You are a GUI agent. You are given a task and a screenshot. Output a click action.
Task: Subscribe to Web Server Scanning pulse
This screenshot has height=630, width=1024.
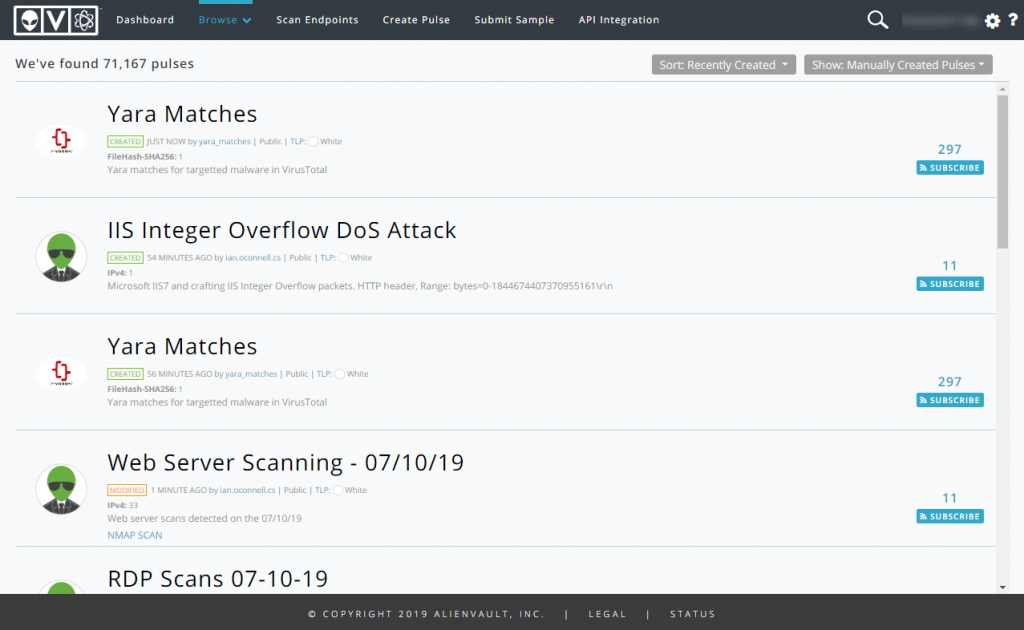click(950, 516)
